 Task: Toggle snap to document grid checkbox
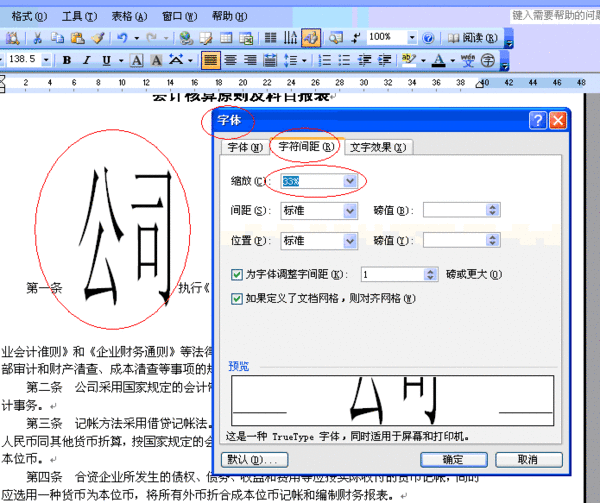point(237,299)
